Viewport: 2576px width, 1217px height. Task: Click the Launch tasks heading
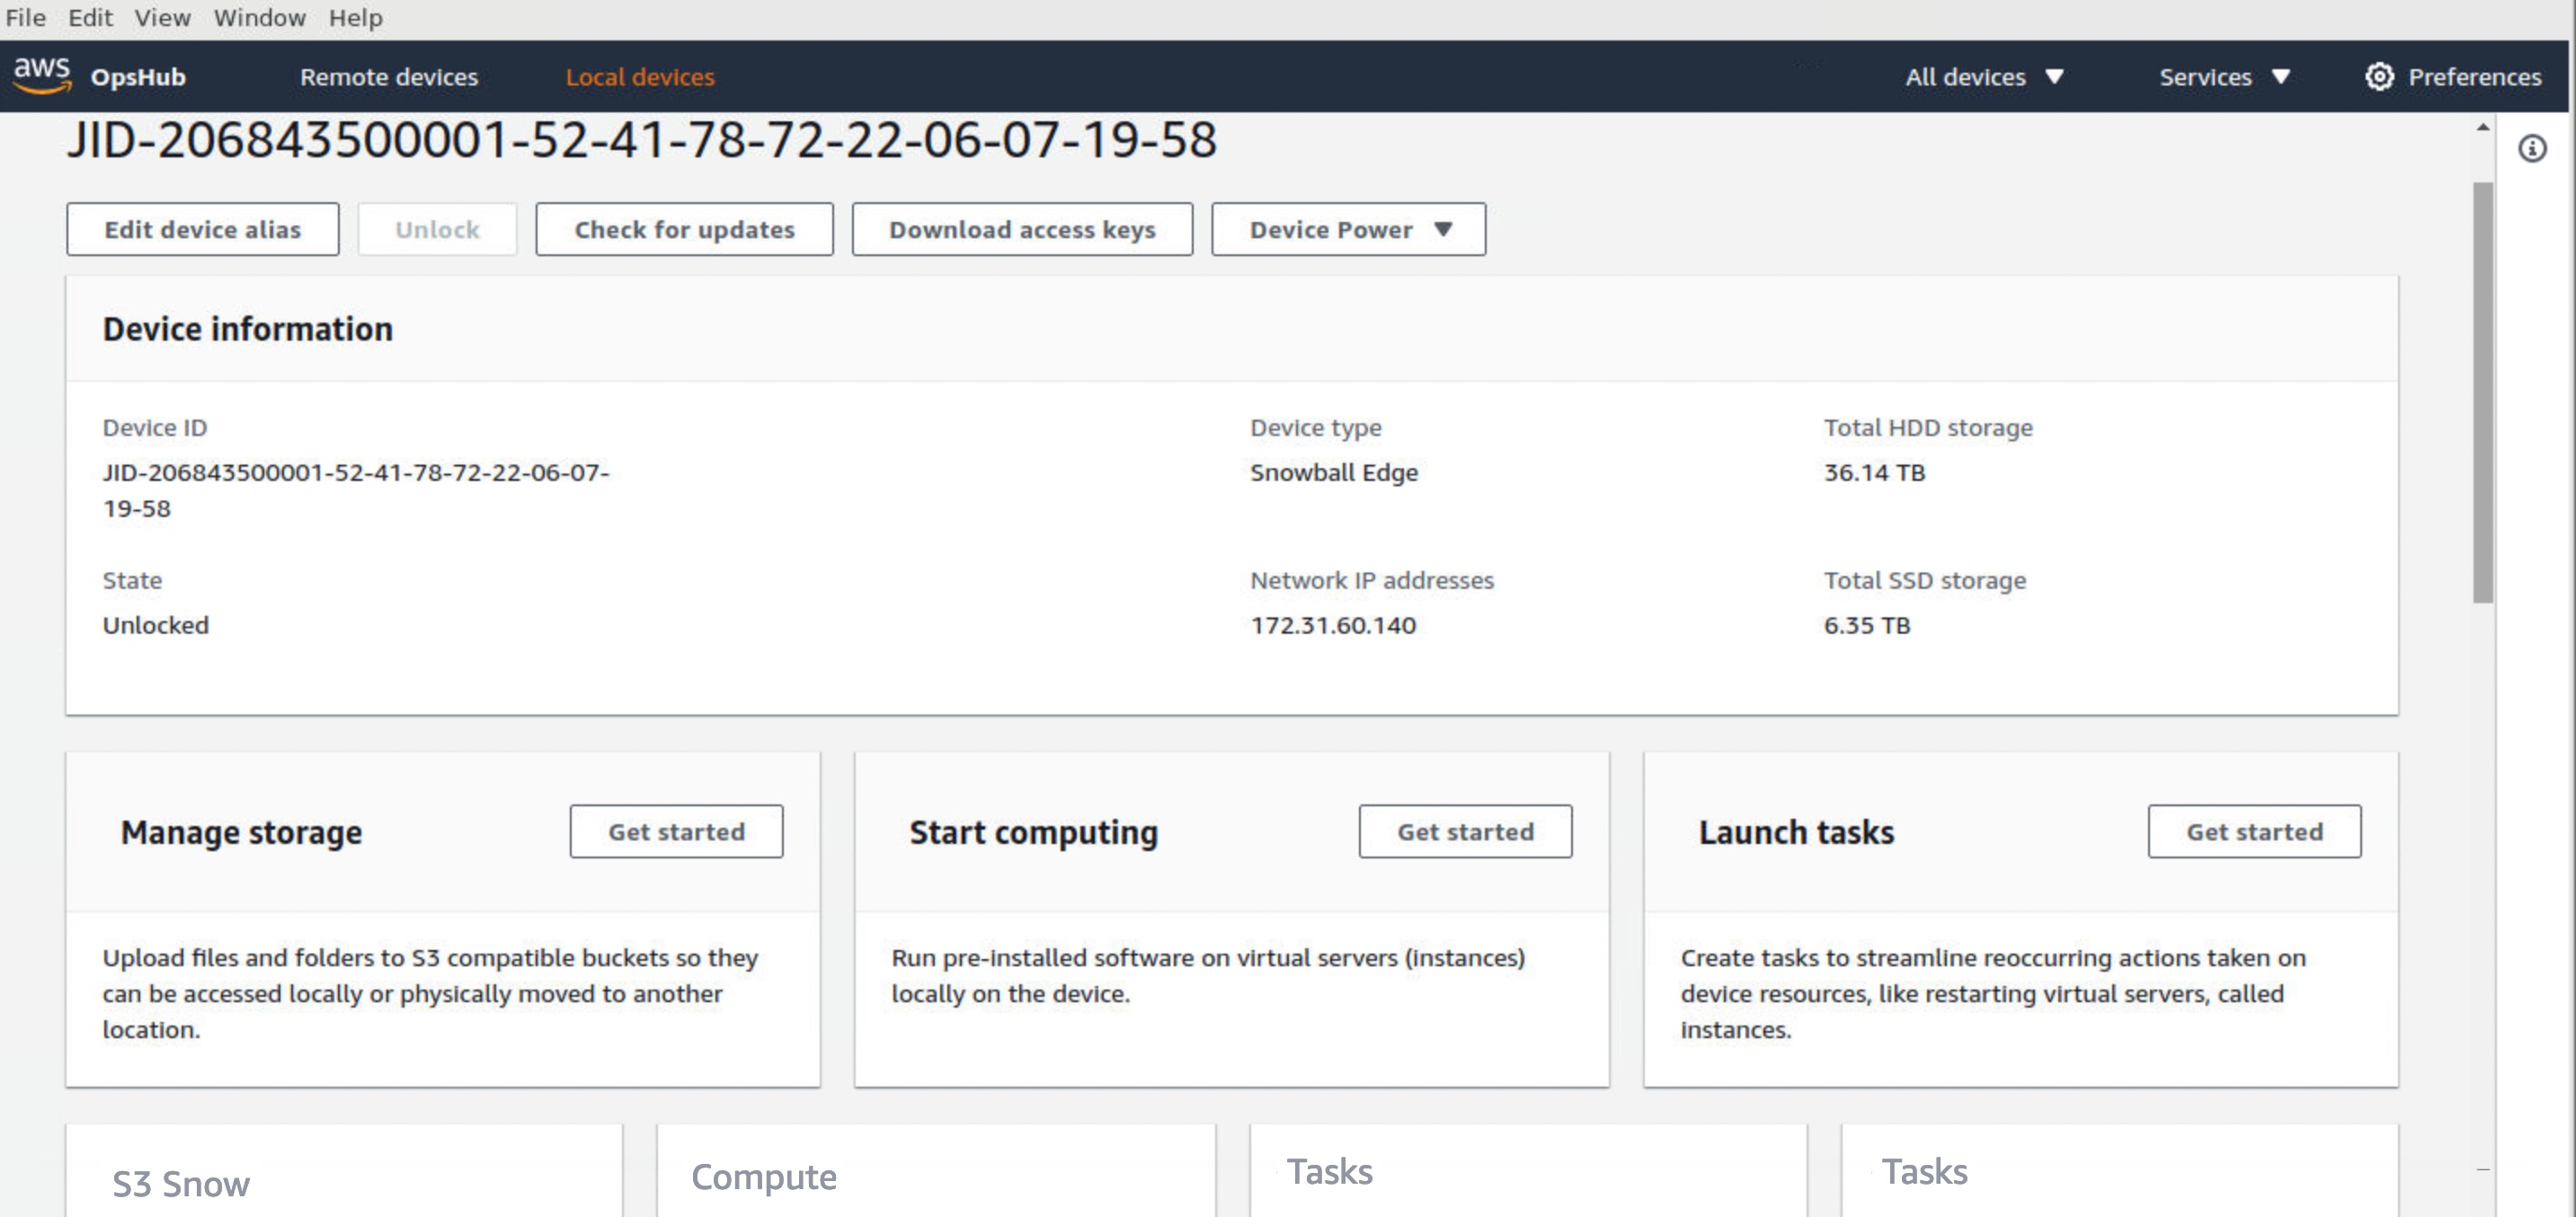[1796, 832]
